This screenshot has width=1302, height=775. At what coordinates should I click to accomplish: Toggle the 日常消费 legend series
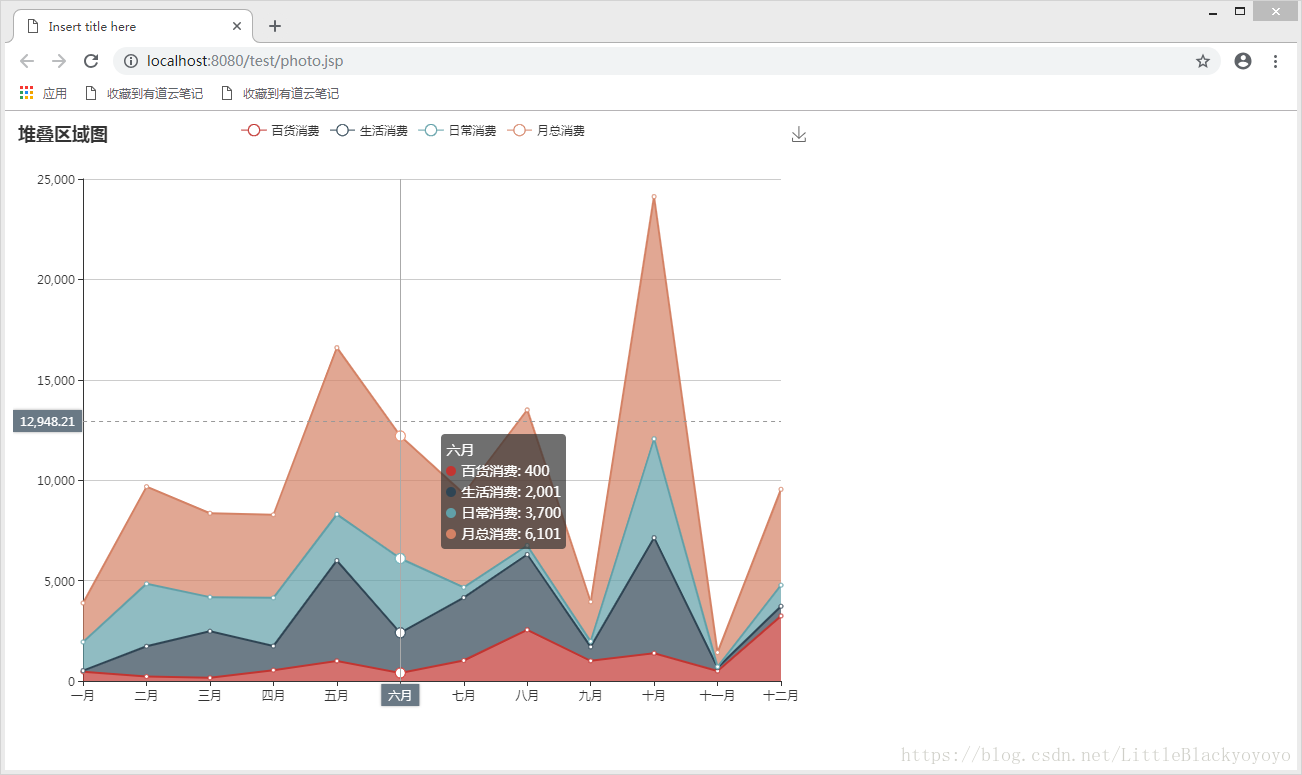[x=457, y=131]
